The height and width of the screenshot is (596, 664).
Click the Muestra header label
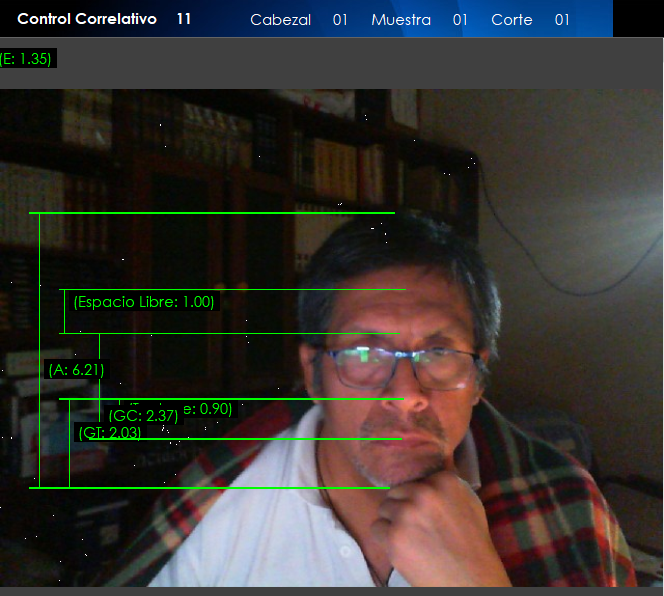pyautogui.click(x=401, y=20)
